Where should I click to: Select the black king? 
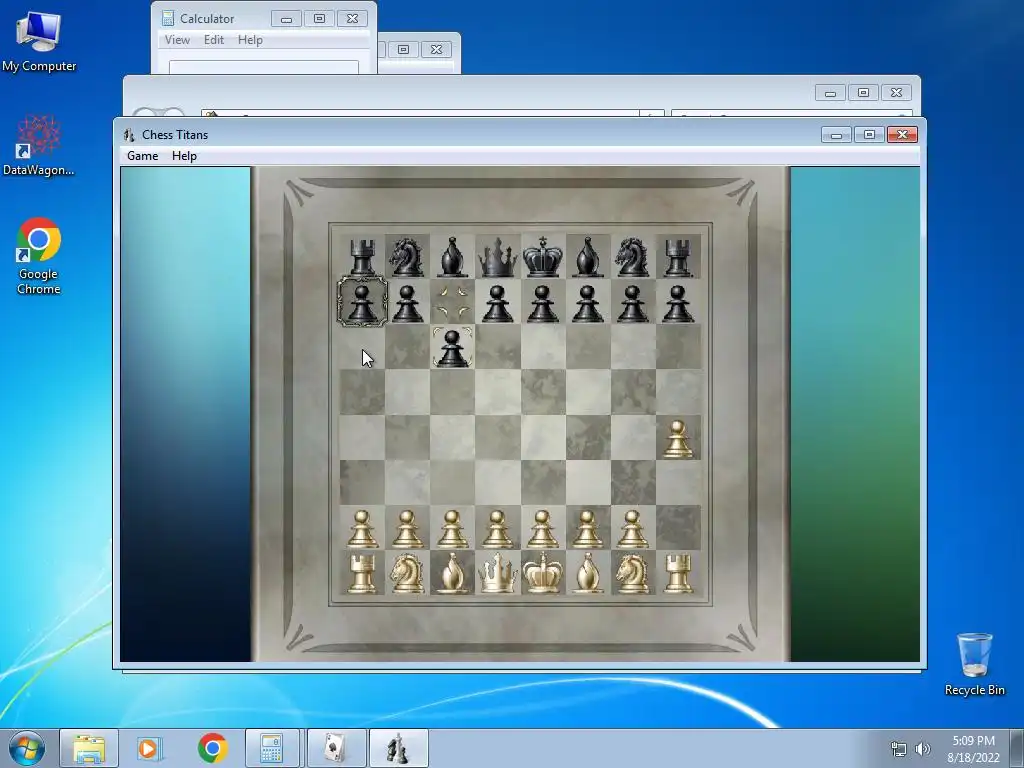(543, 257)
